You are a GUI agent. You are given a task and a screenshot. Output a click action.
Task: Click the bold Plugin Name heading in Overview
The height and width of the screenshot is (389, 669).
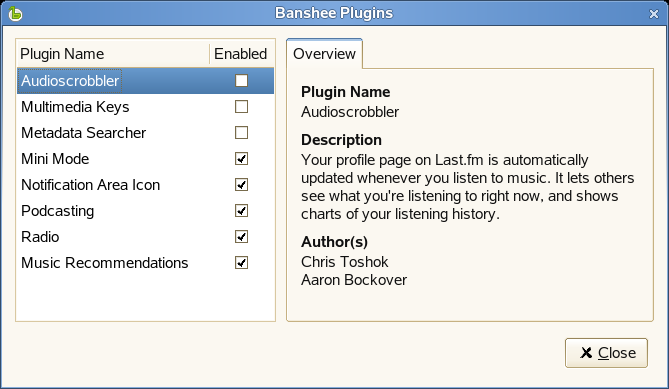click(346, 92)
